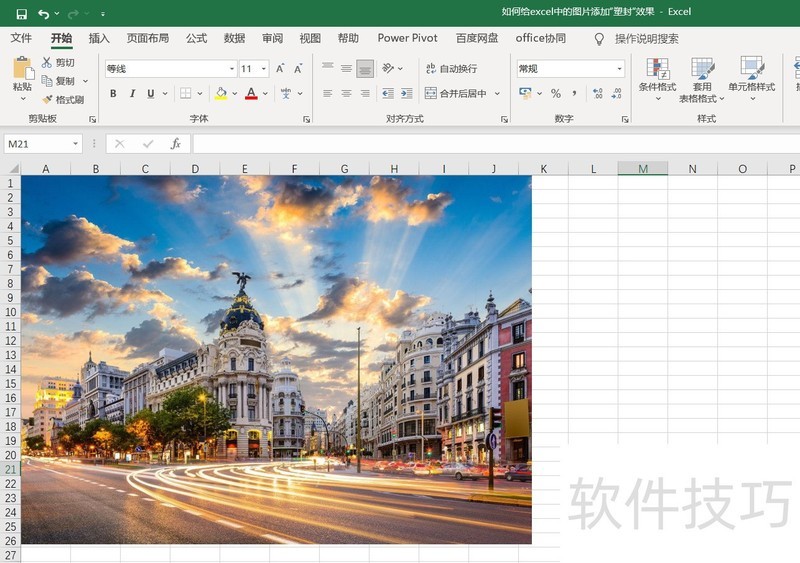The height and width of the screenshot is (563, 800).
Task: Toggle Underline formatting
Action: pyautogui.click(x=151, y=93)
